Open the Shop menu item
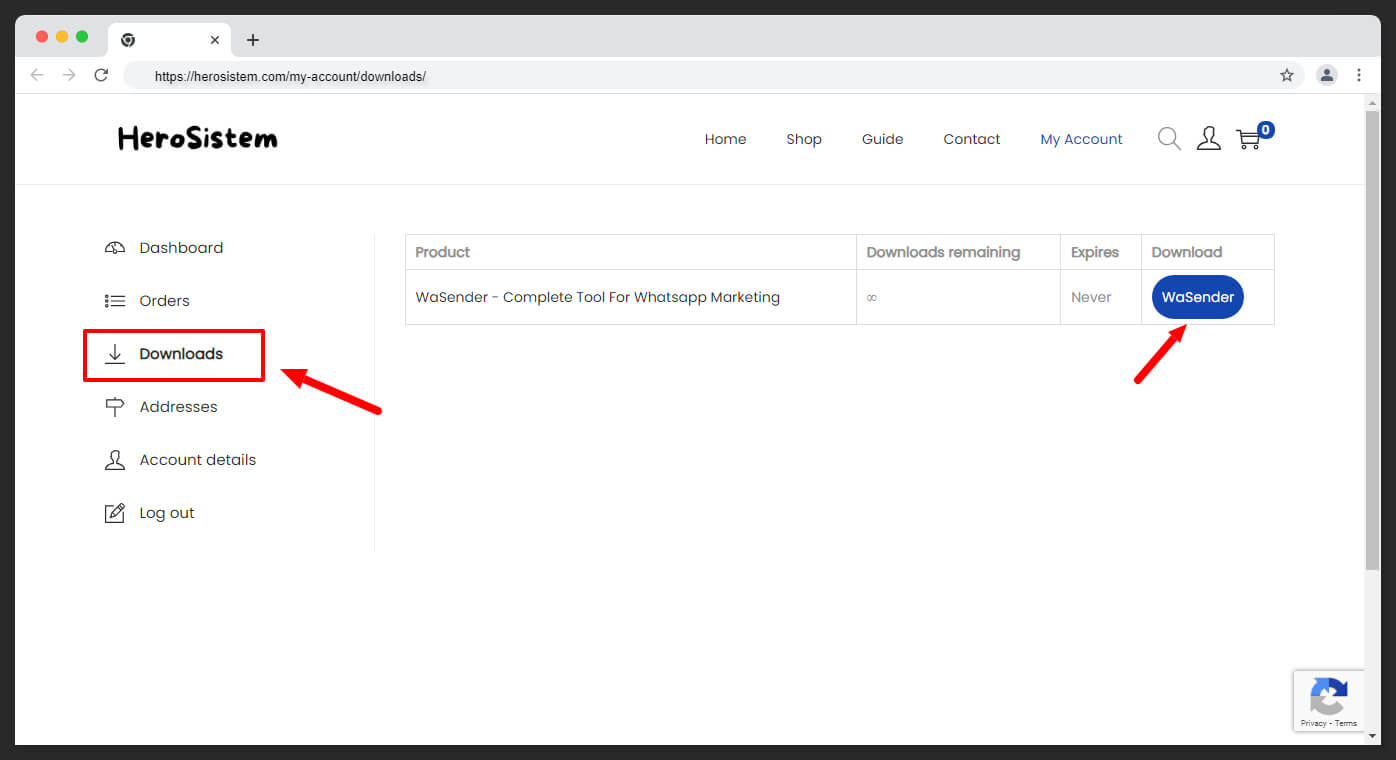 804,139
